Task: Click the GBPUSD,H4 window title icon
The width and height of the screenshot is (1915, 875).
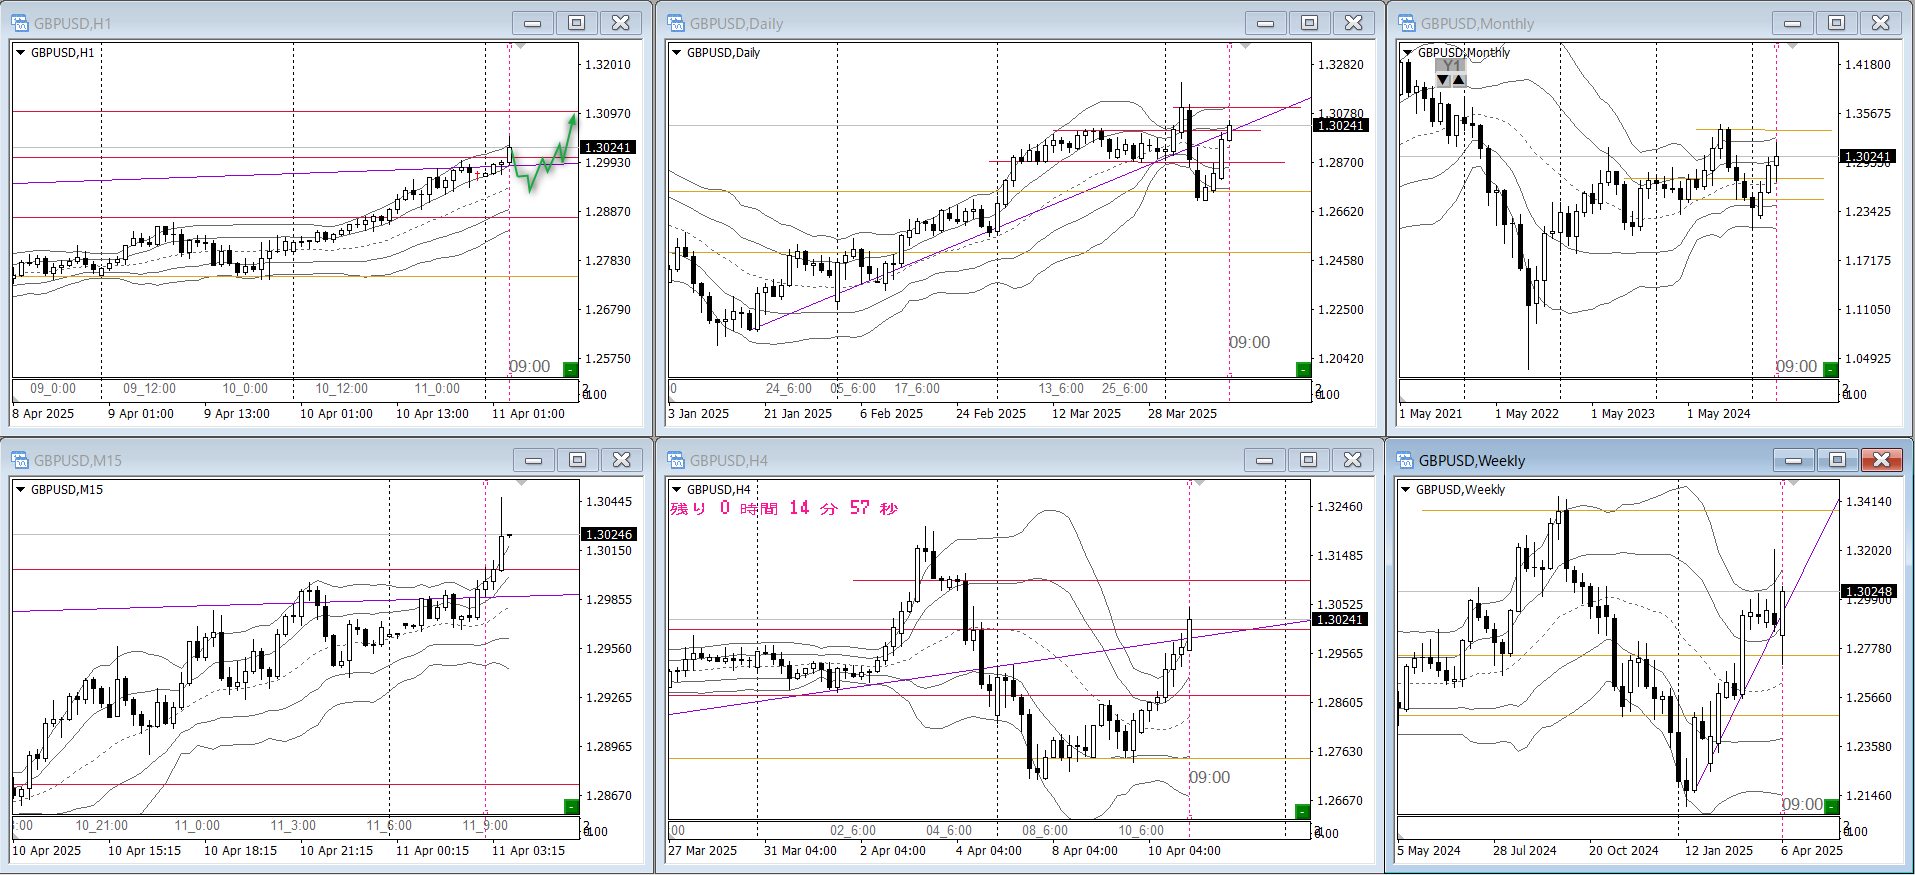Action: coord(676,460)
